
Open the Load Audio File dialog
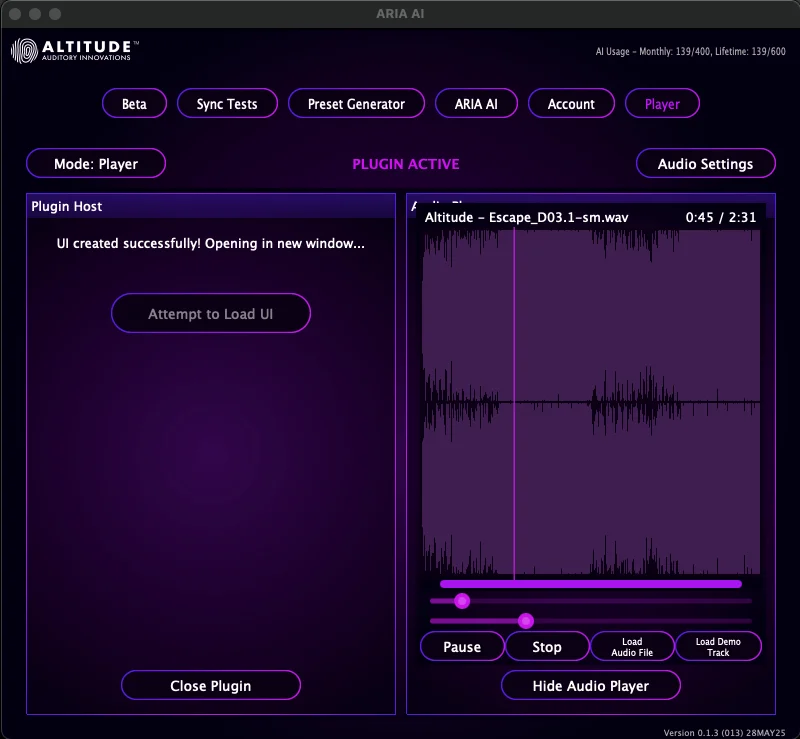pyautogui.click(x=631, y=646)
